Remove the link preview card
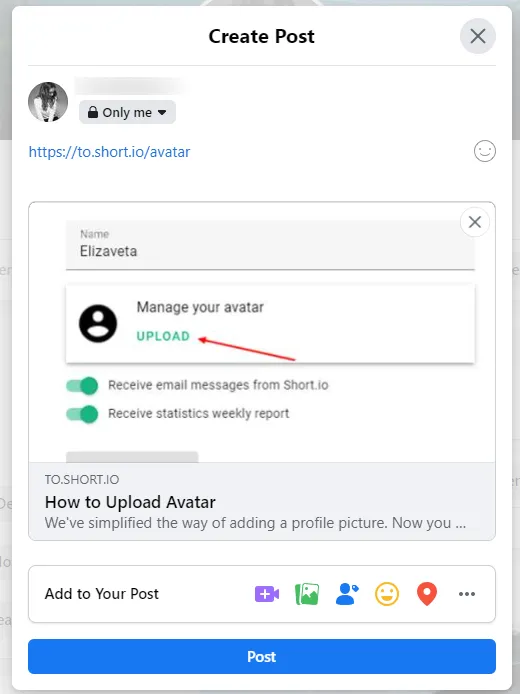This screenshot has width=520, height=694. coord(475,222)
